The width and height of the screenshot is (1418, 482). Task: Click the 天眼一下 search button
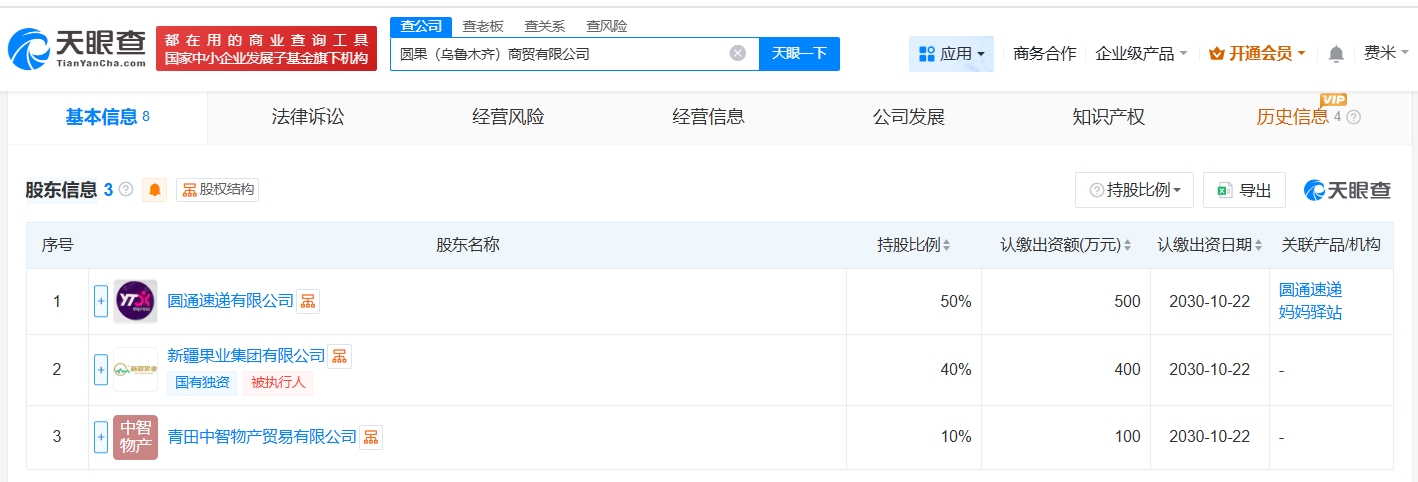[x=799, y=54]
